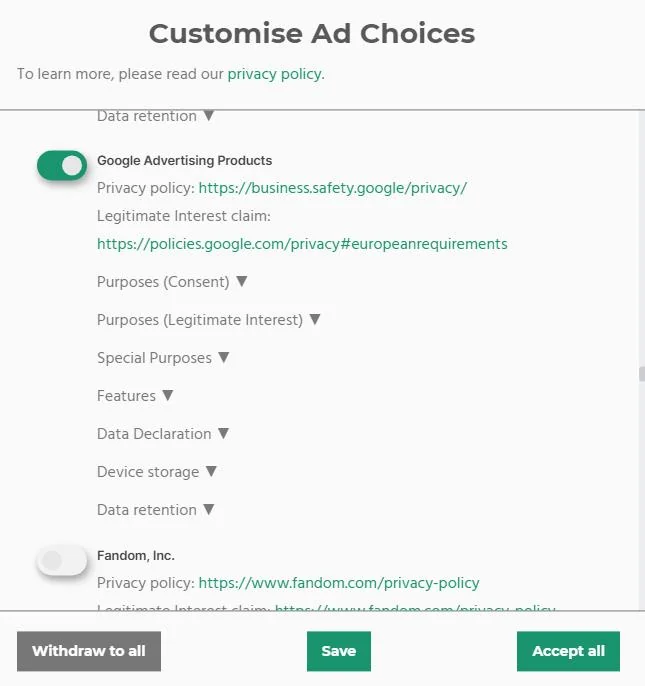645x686 pixels.
Task: Open Fandom privacy-policy link
Action: pos(339,583)
